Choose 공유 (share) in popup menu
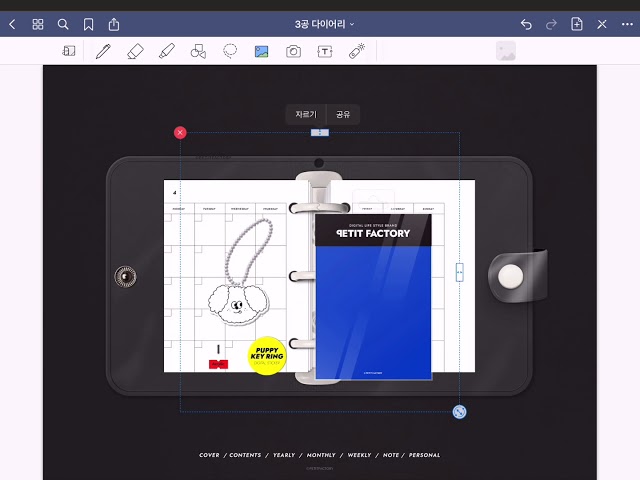 coord(343,114)
